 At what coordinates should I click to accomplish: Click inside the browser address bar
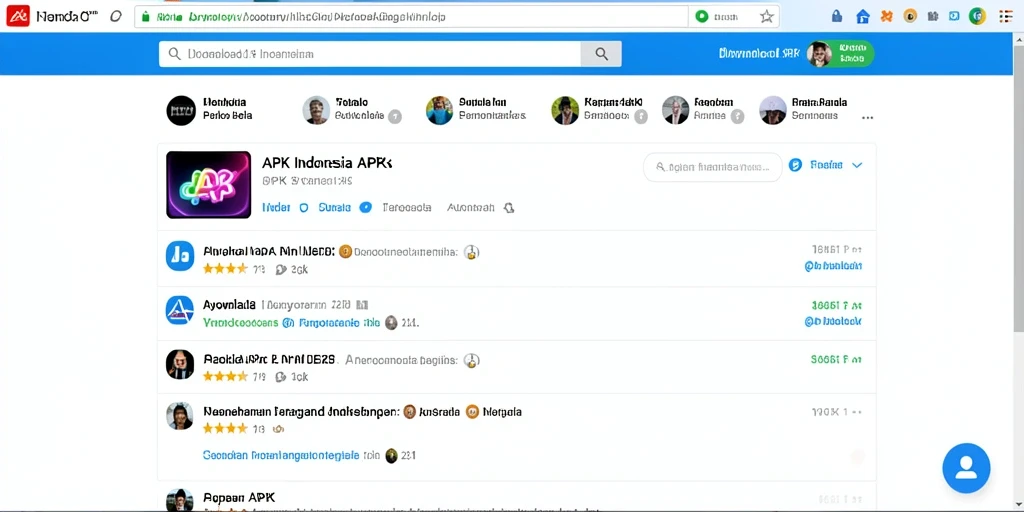(x=411, y=17)
